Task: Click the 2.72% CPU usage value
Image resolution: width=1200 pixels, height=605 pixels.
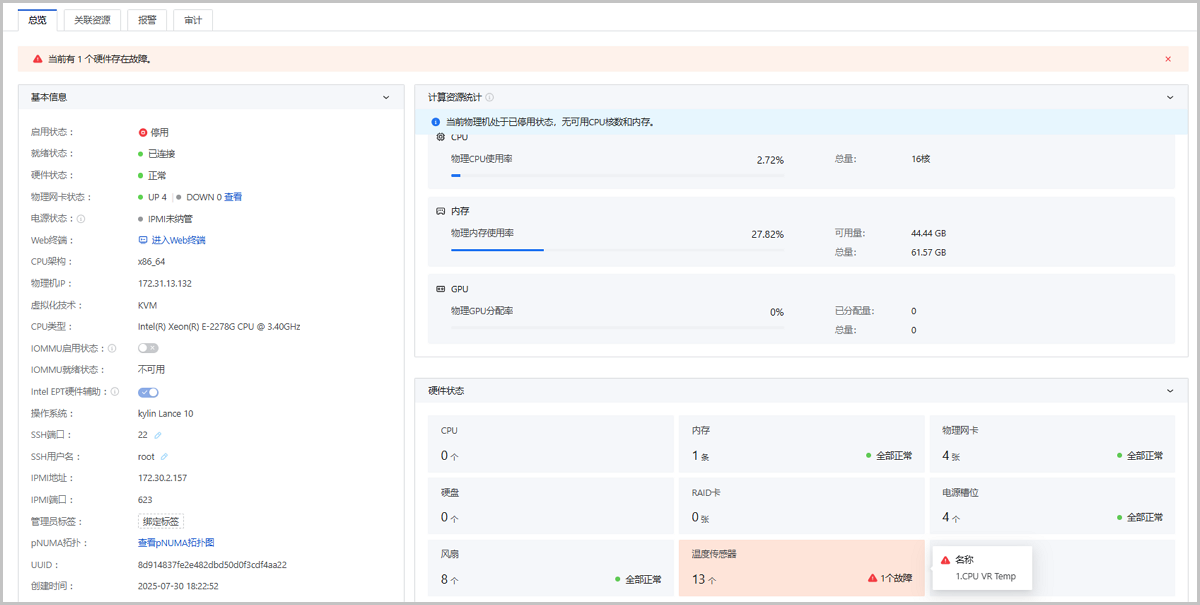Action: (x=770, y=160)
